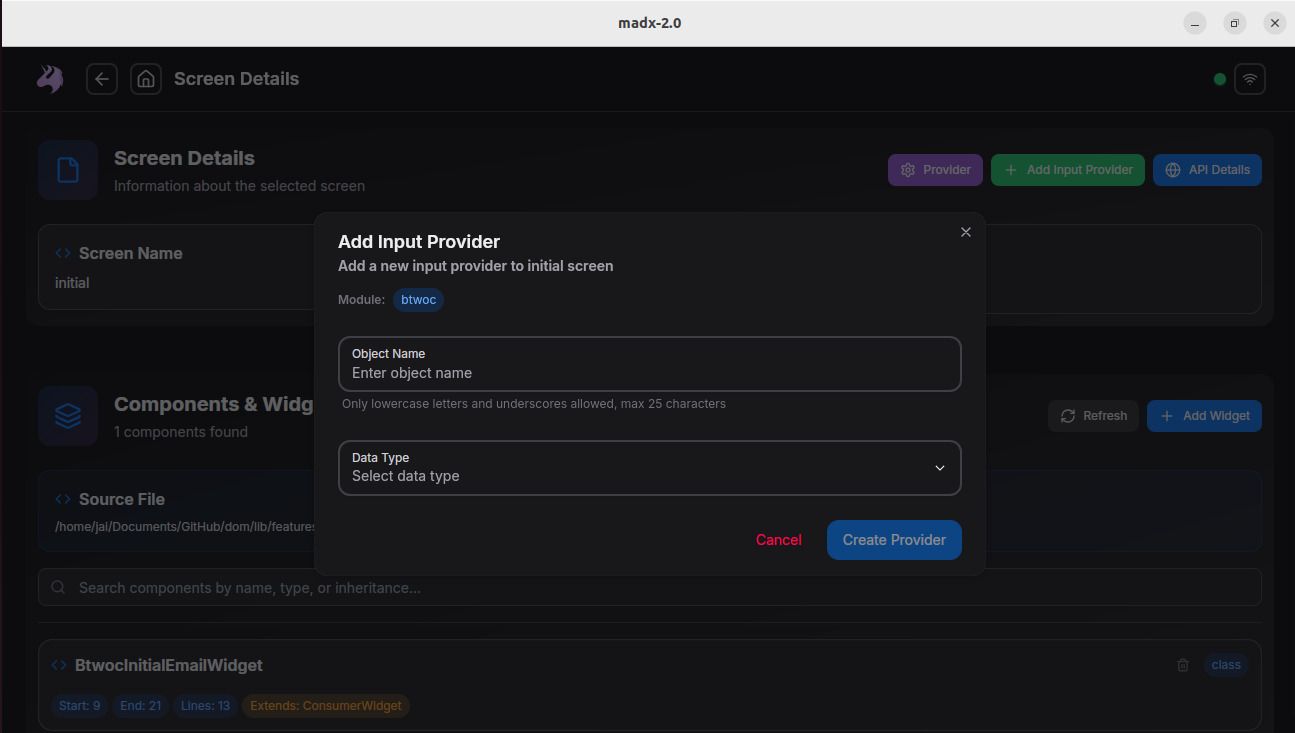
Task: Click the wifi connection status icon
Action: (1249, 79)
